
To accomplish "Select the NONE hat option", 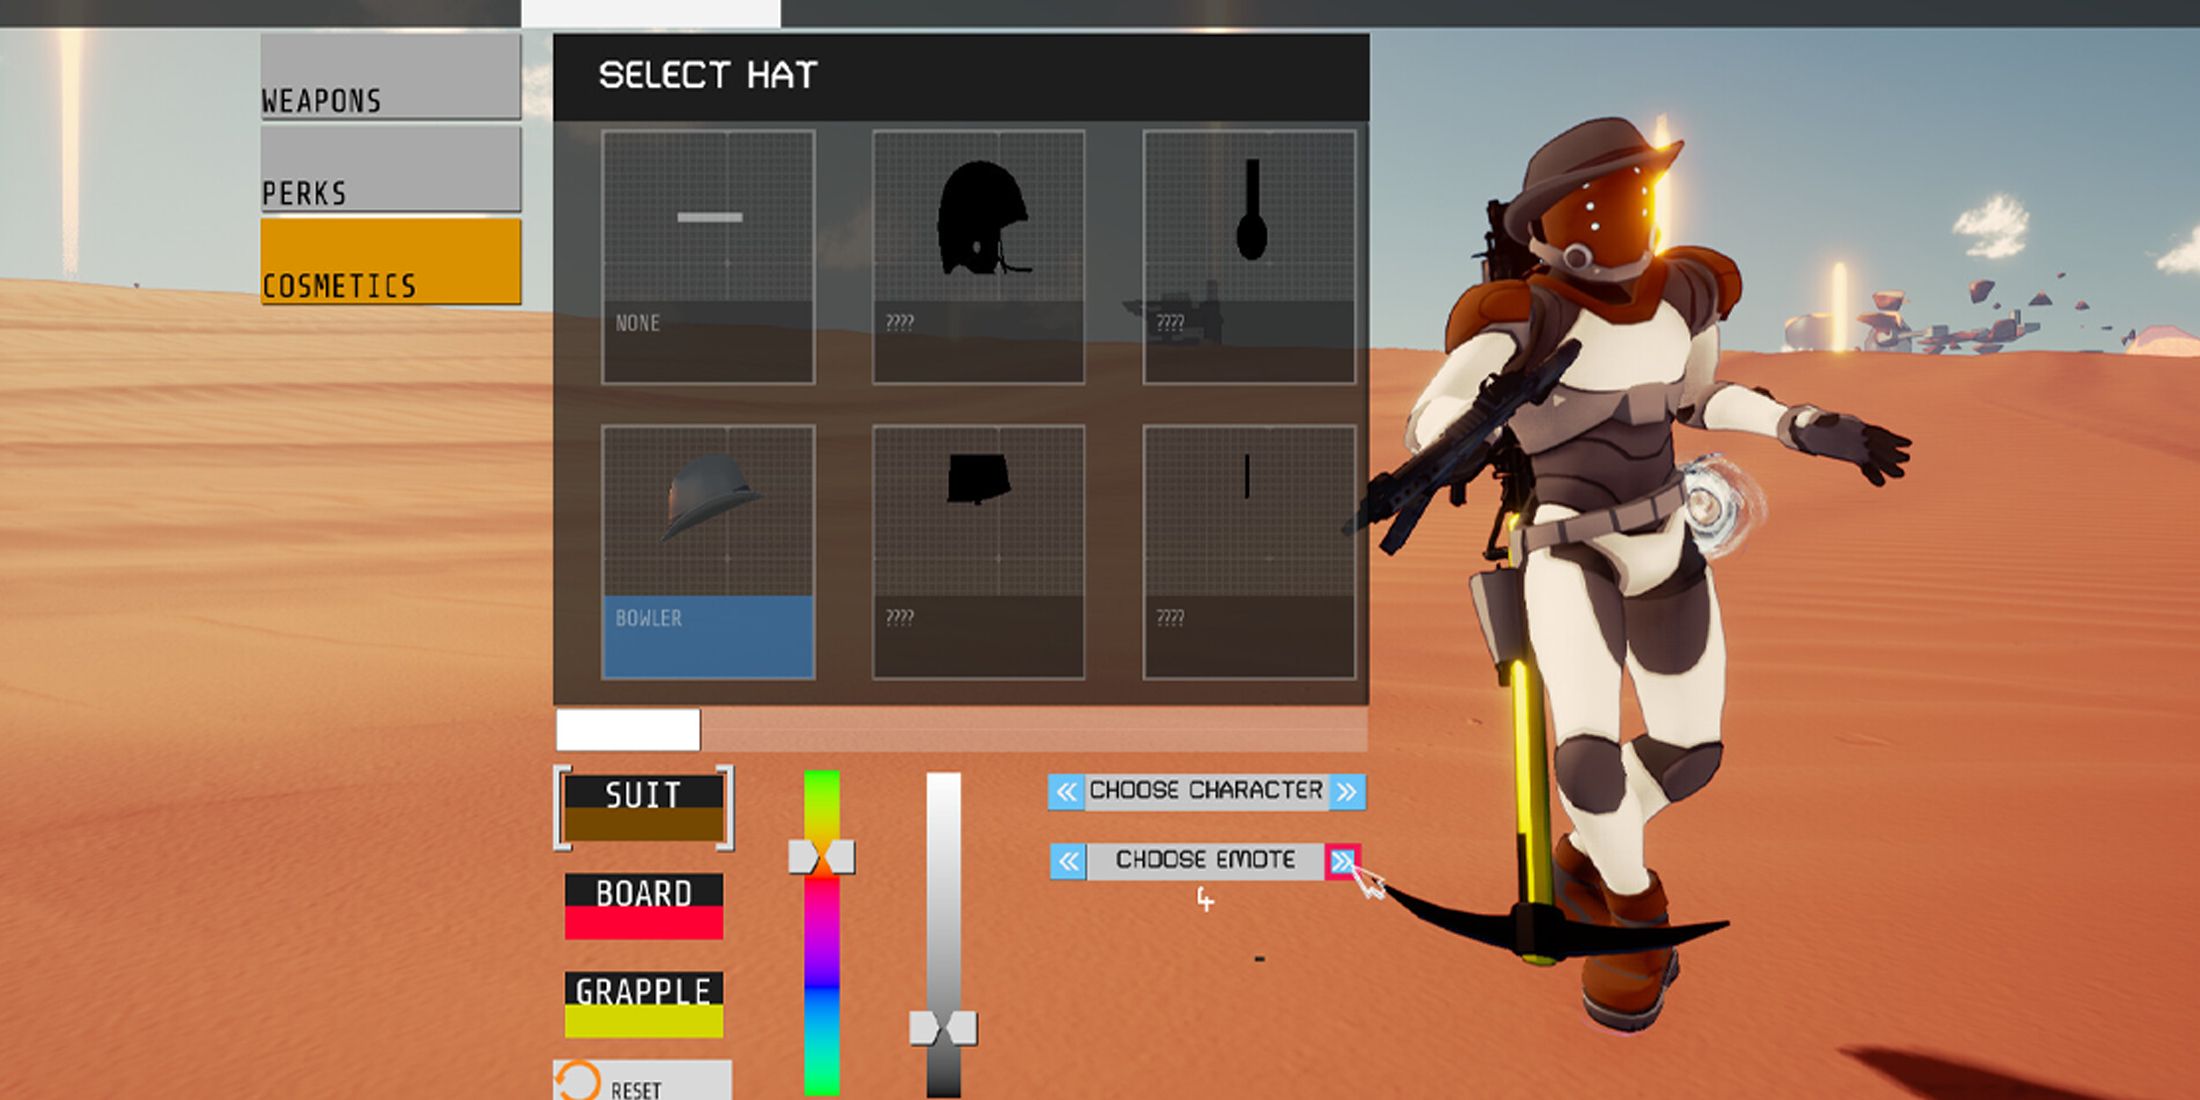I will [x=708, y=257].
